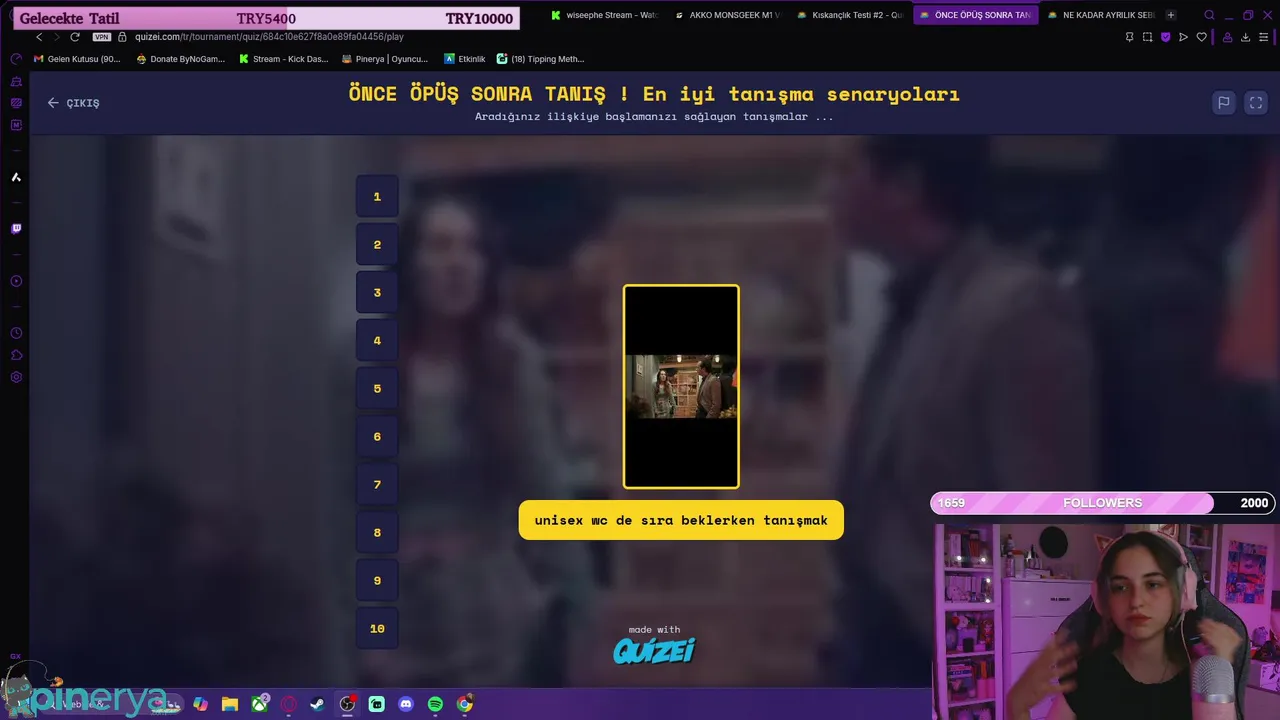Toggle the VPN badge in address bar
This screenshot has height=720, width=1280.
[102, 37]
